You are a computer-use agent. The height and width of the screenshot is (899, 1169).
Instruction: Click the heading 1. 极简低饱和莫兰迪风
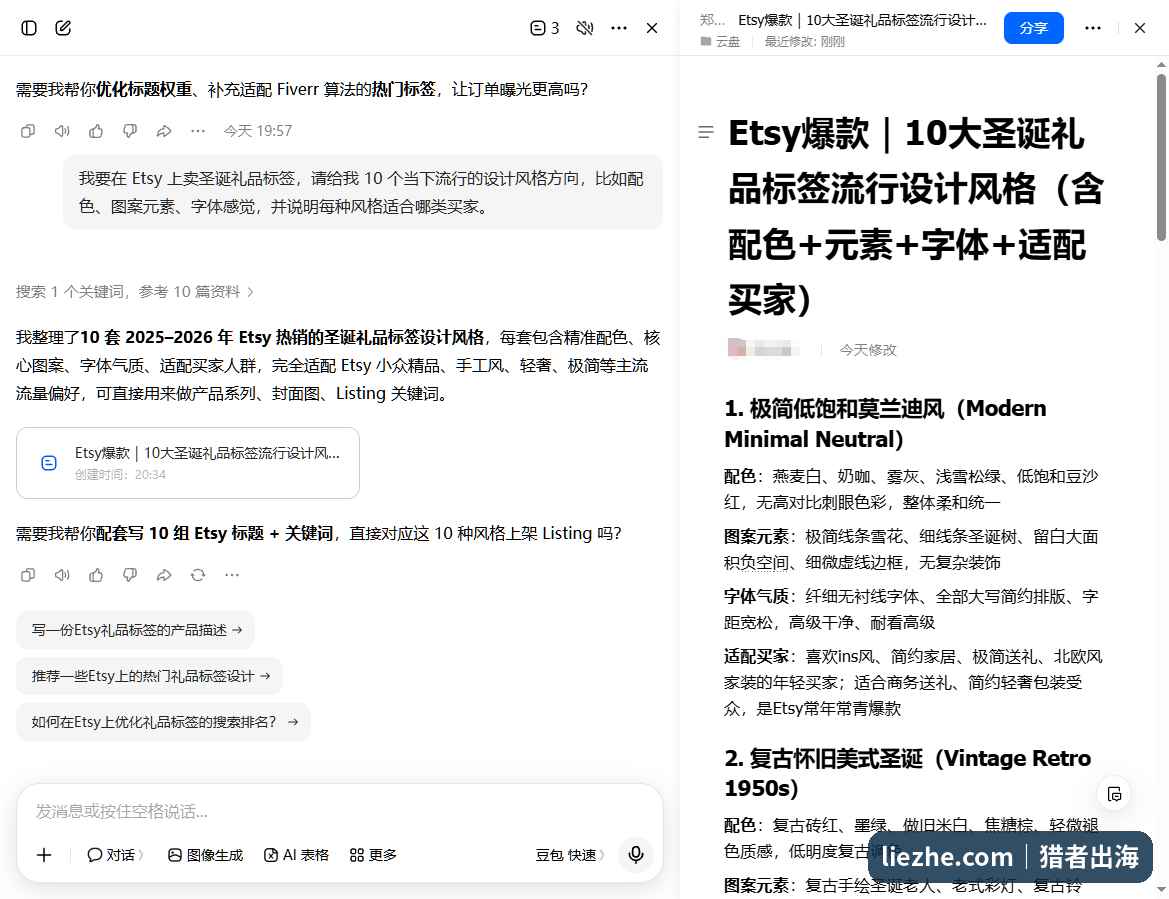pyautogui.click(x=885, y=423)
